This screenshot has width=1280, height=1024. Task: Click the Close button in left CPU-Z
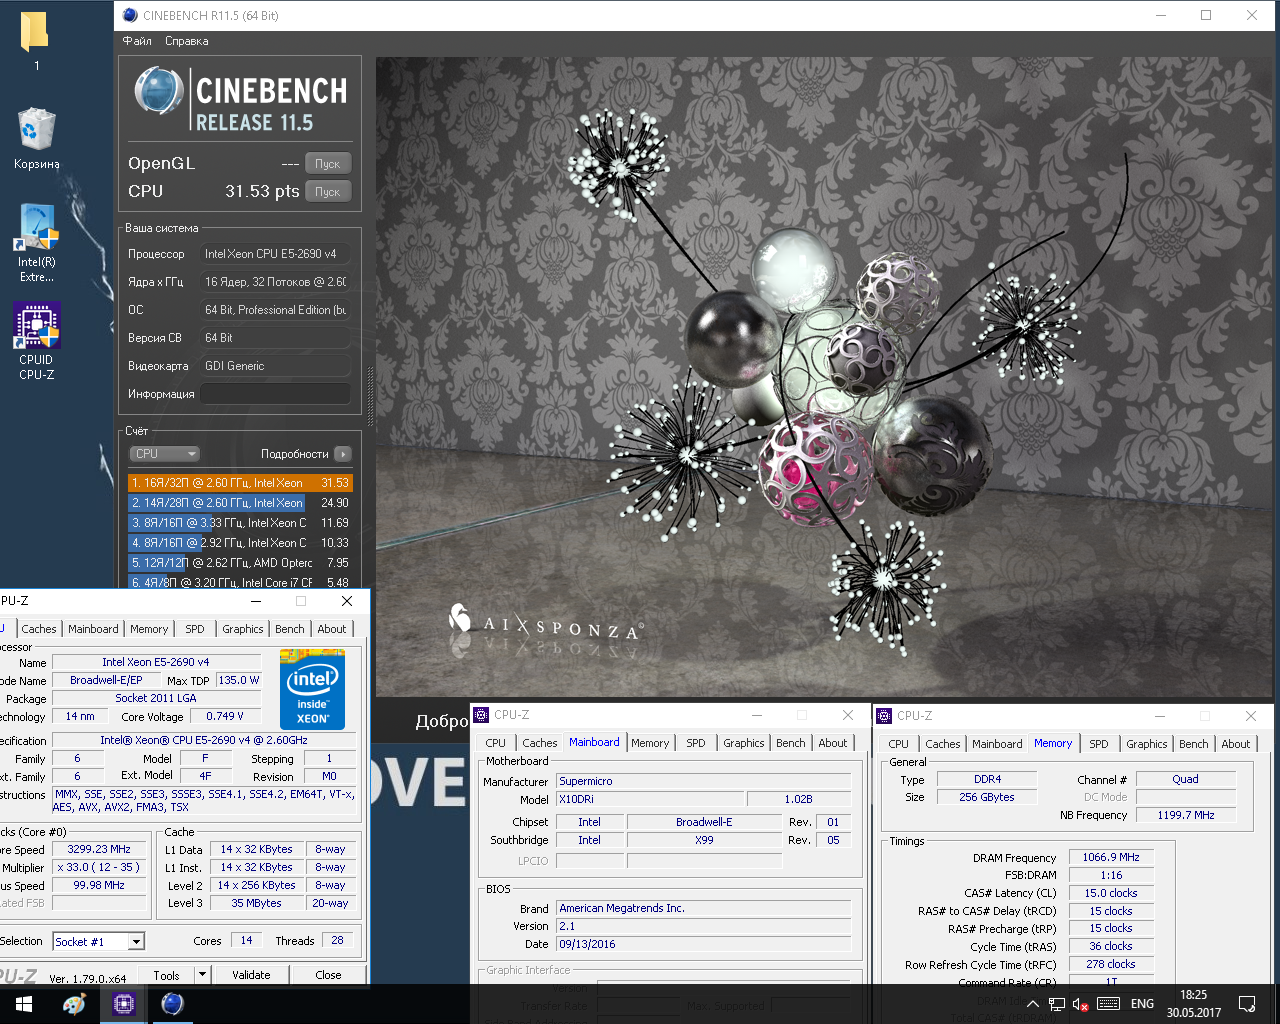pyautogui.click(x=328, y=975)
